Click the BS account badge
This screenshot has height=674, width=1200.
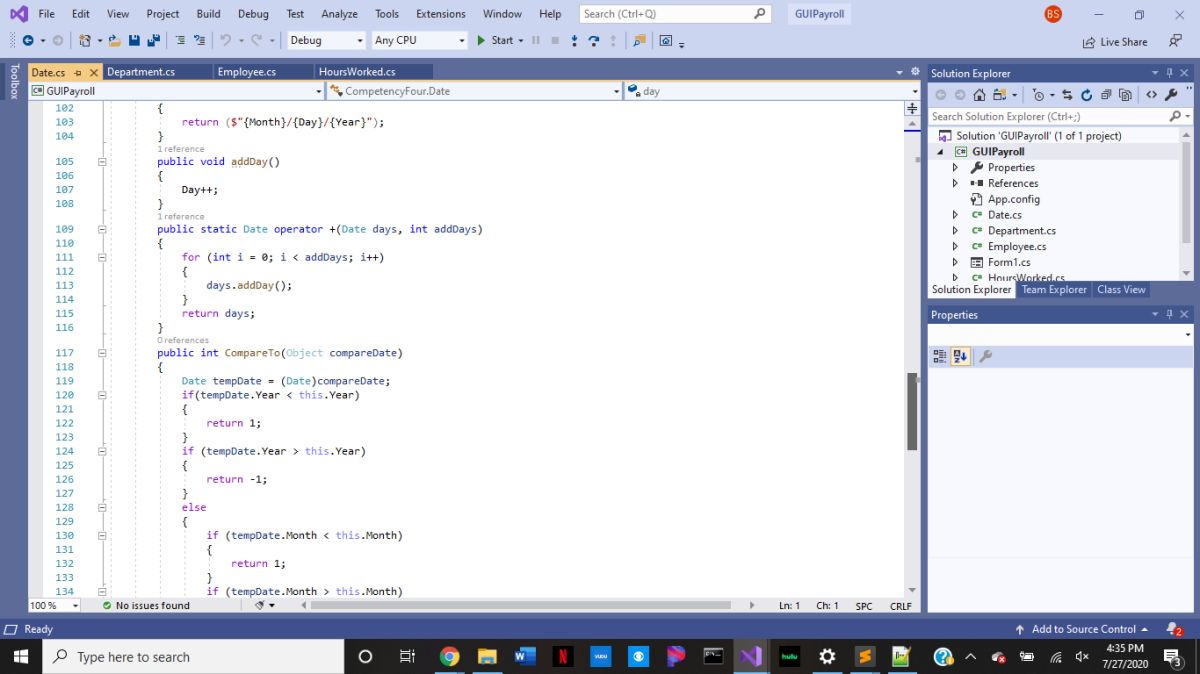point(1053,14)
